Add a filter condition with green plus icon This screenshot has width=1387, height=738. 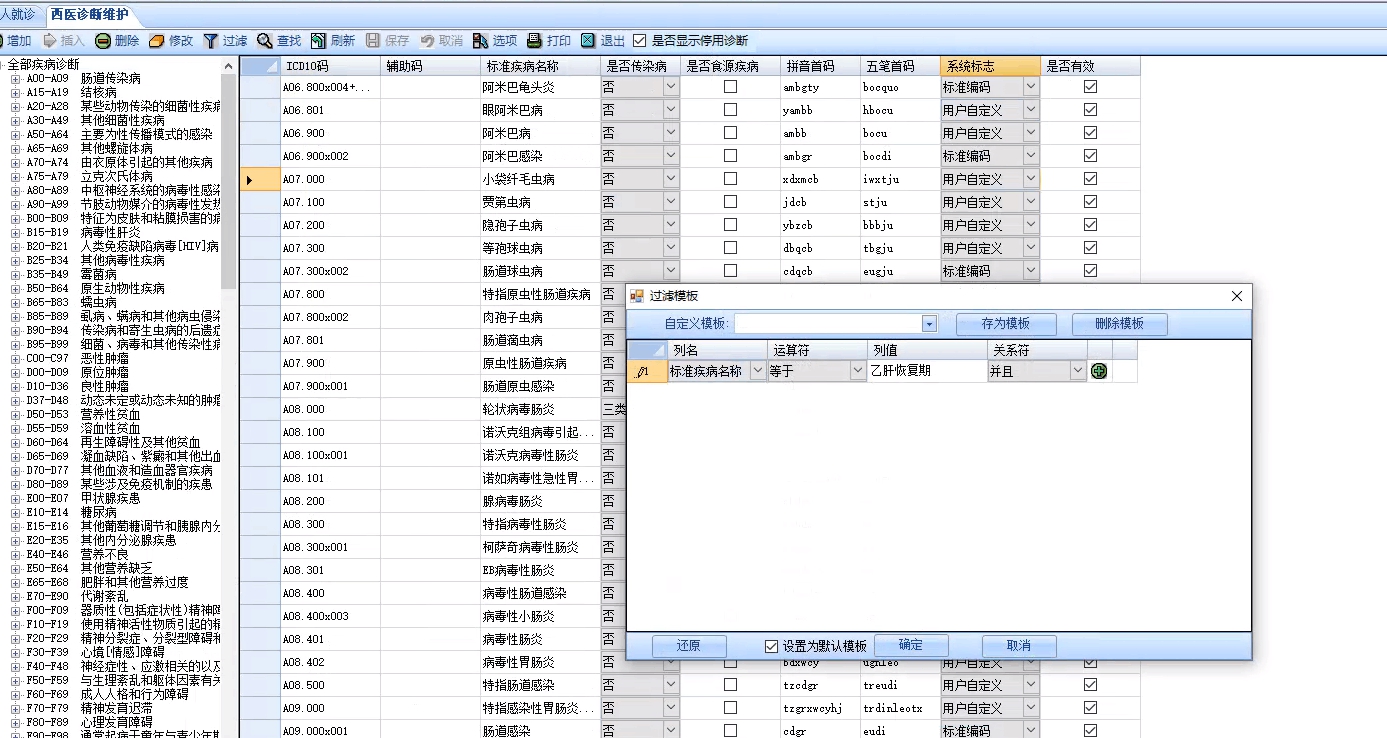pyautogui.click(x=1099, y=371)
